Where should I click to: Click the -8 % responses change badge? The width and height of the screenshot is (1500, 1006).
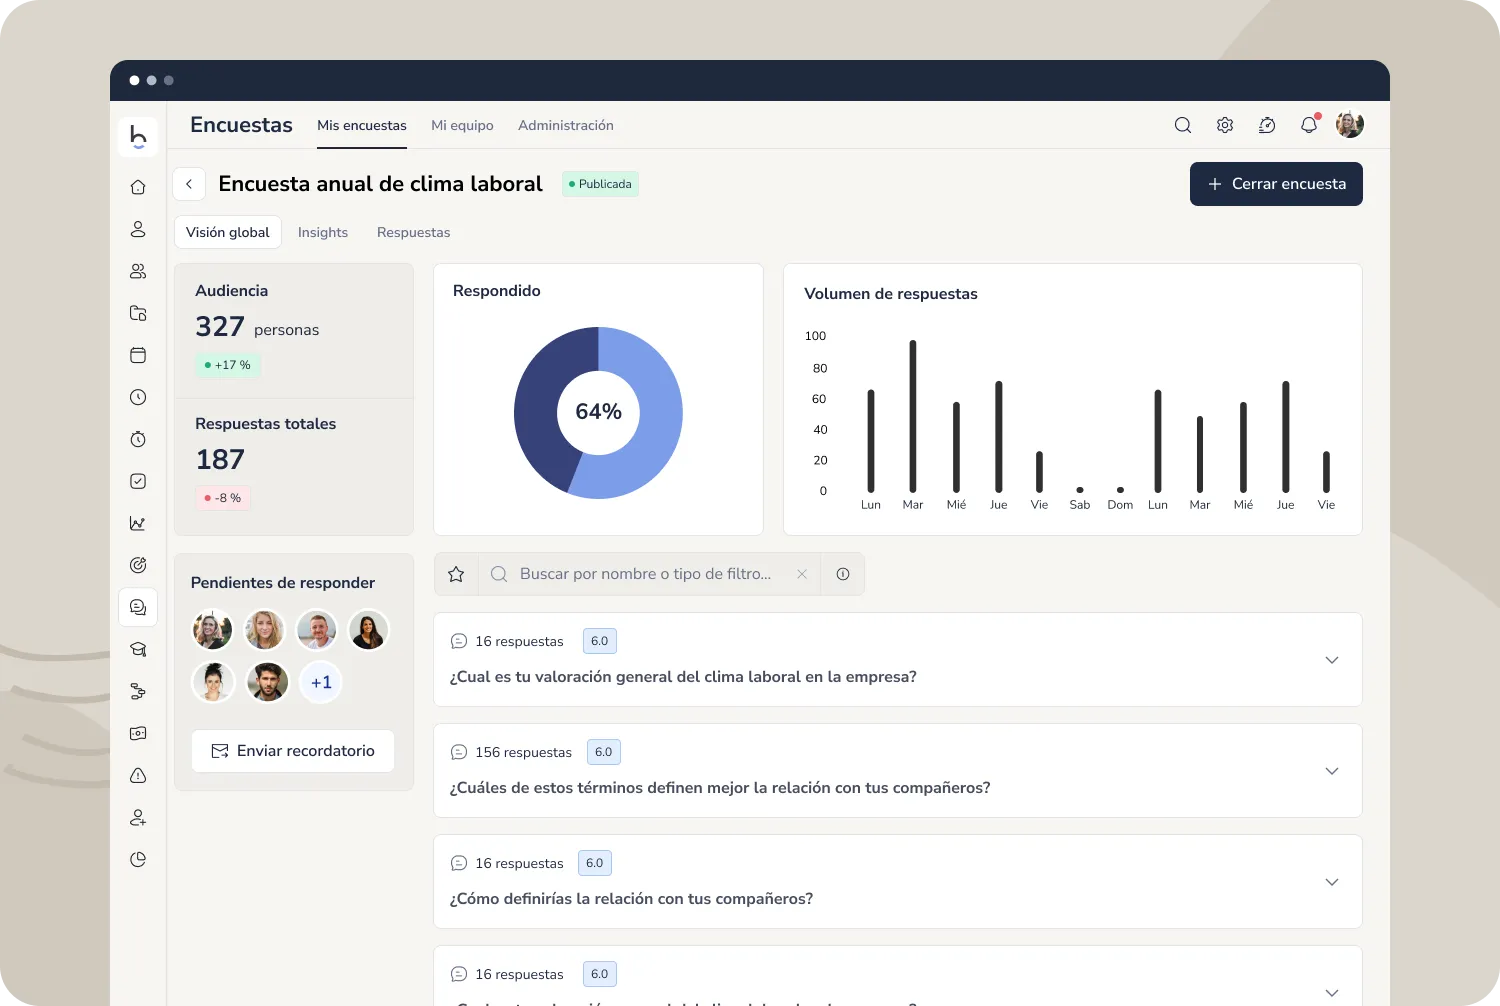(223, 498)
